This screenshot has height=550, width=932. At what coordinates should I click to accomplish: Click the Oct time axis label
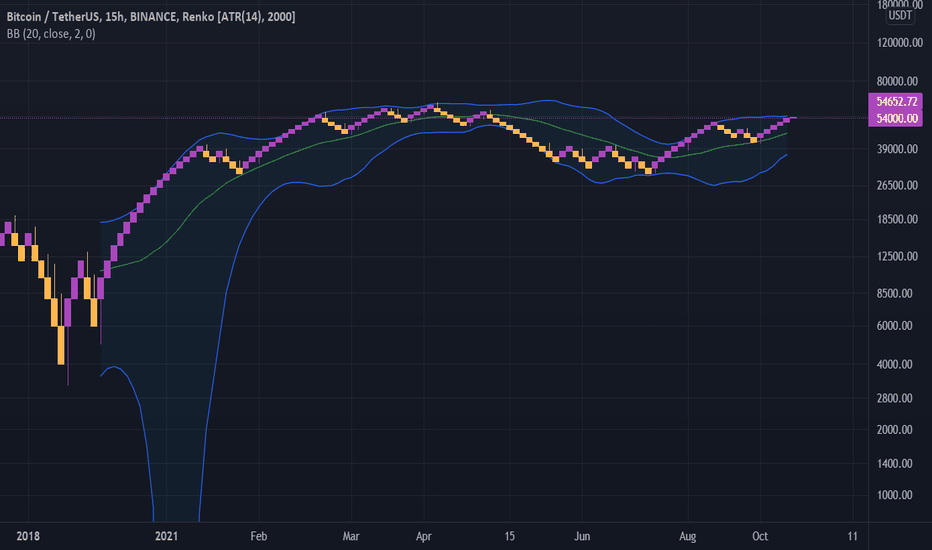(x=760, y=536)
